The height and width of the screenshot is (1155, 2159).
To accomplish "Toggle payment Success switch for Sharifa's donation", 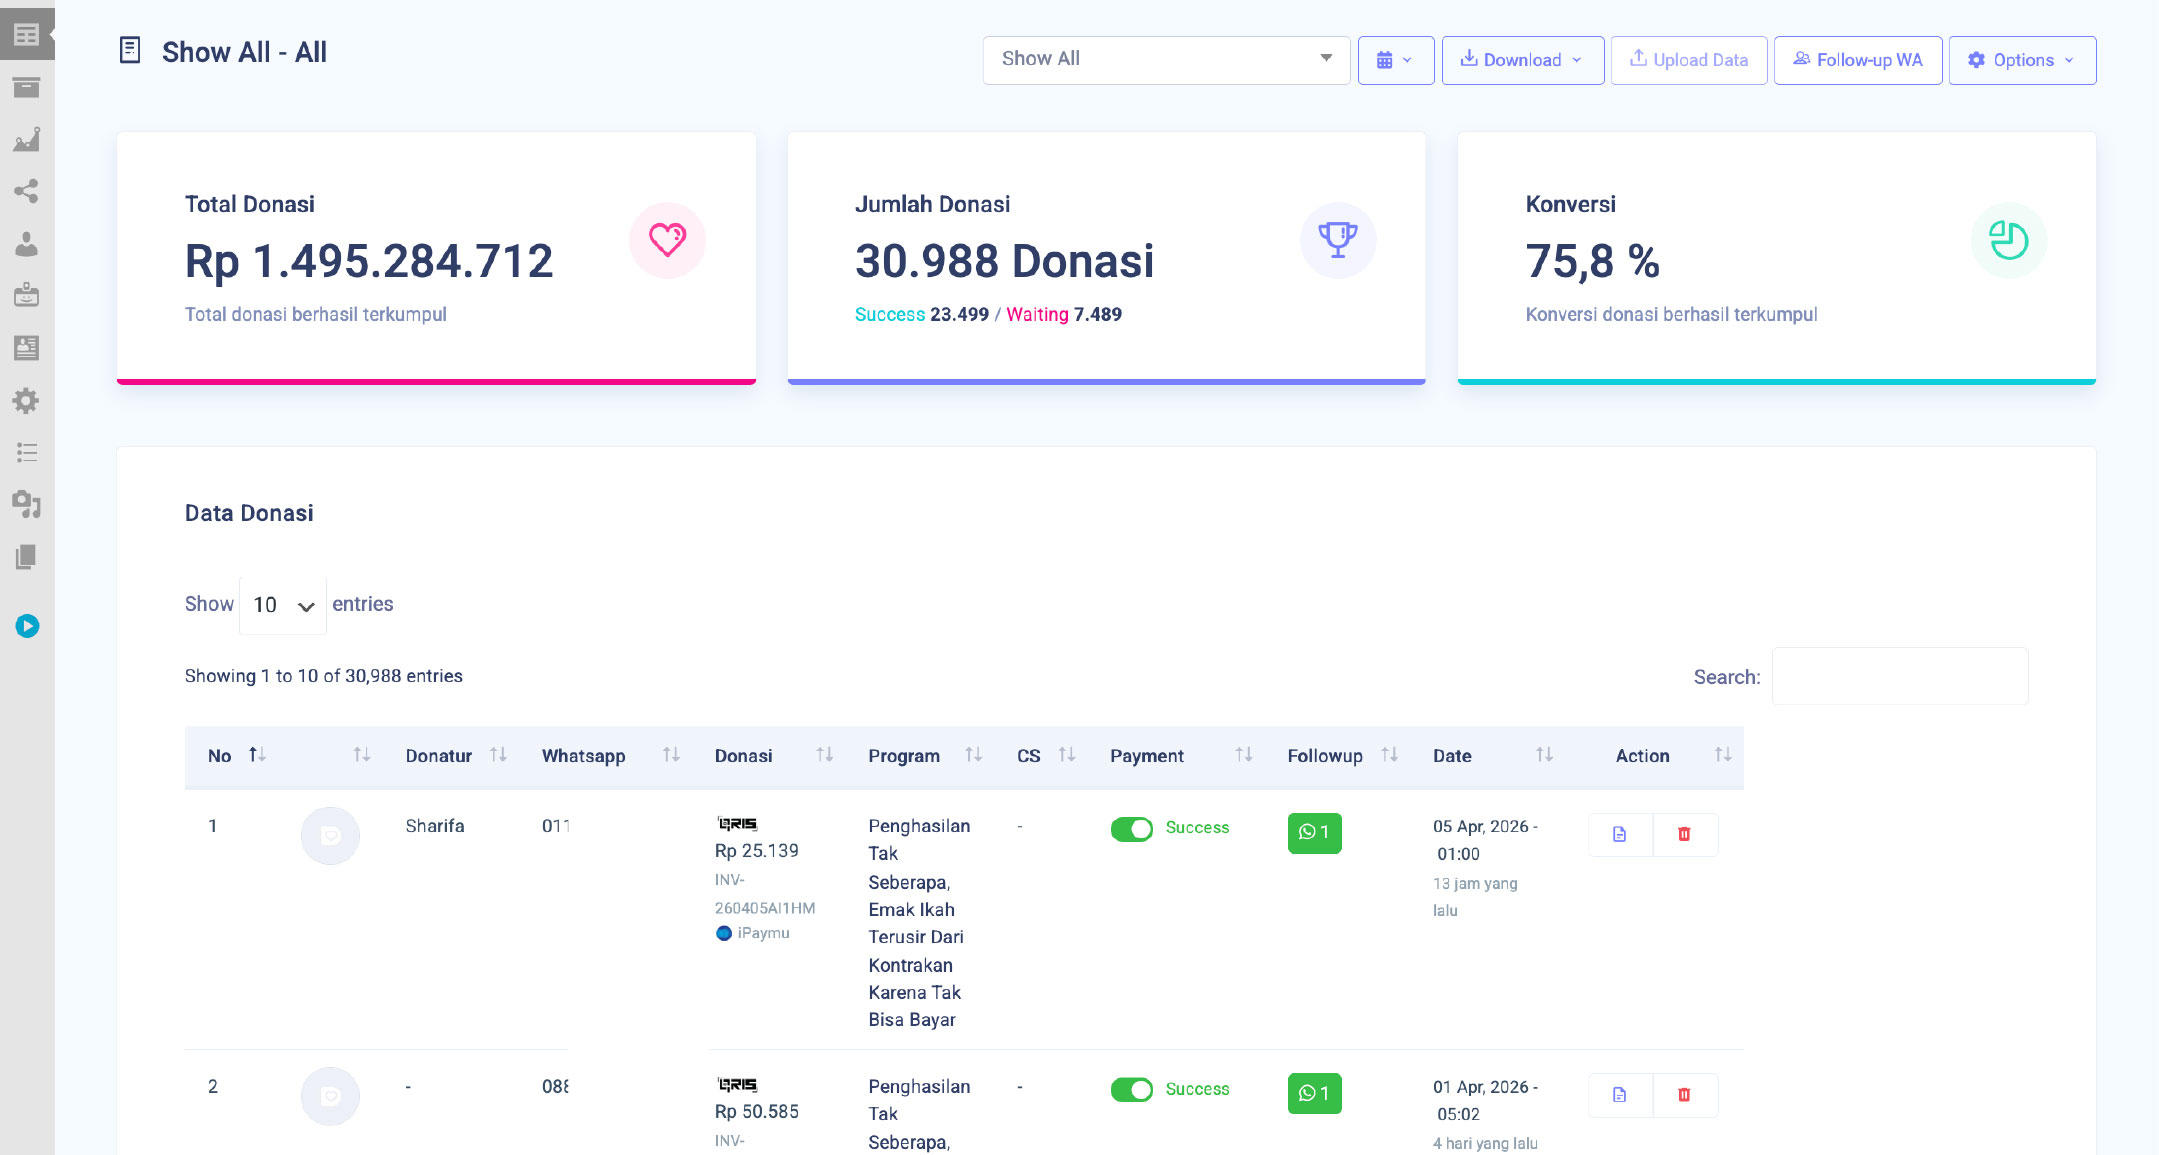I will pyautogui.click(x=1131, y=828).
